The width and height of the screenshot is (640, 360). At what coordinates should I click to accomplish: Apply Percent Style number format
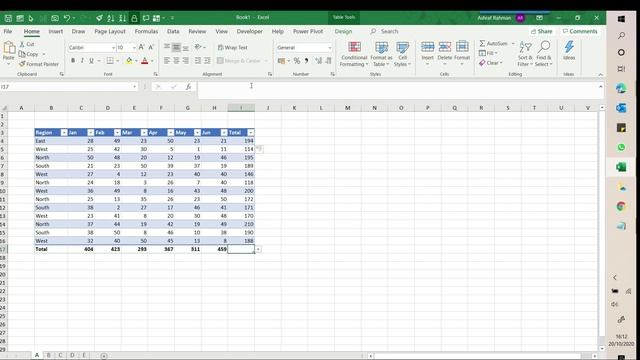pos(297,61)
